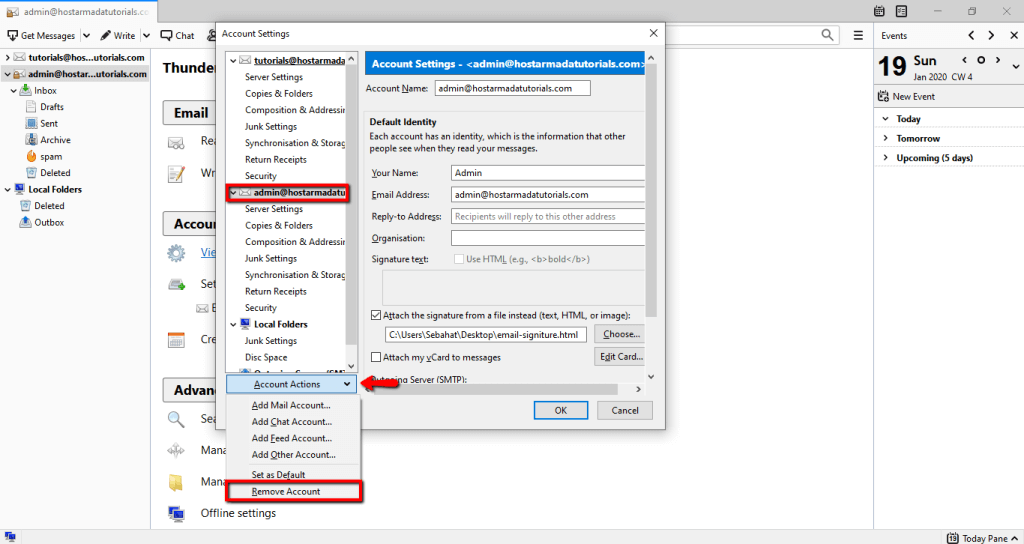The image size is (1024, 544).
Task: Choose Add Feed Account menu item
Action: (x=291, y=438)
